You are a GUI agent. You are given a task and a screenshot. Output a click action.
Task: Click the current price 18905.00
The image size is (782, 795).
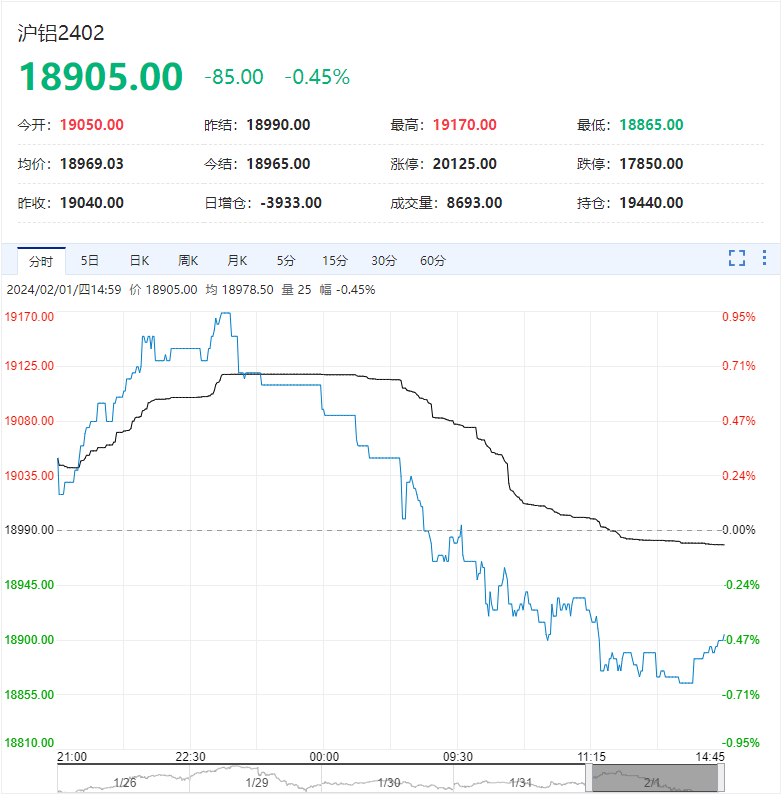[x=101, y=77]
